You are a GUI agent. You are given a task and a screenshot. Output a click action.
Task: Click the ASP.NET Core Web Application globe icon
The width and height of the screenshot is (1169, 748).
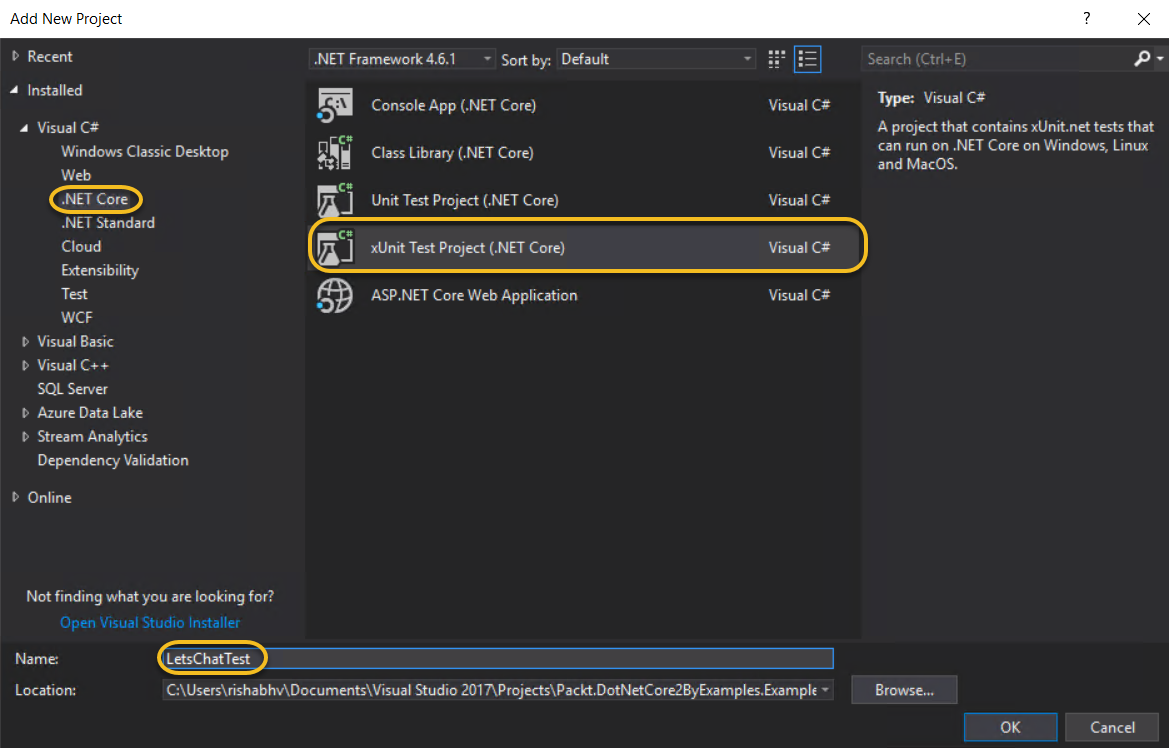point(335,295)
